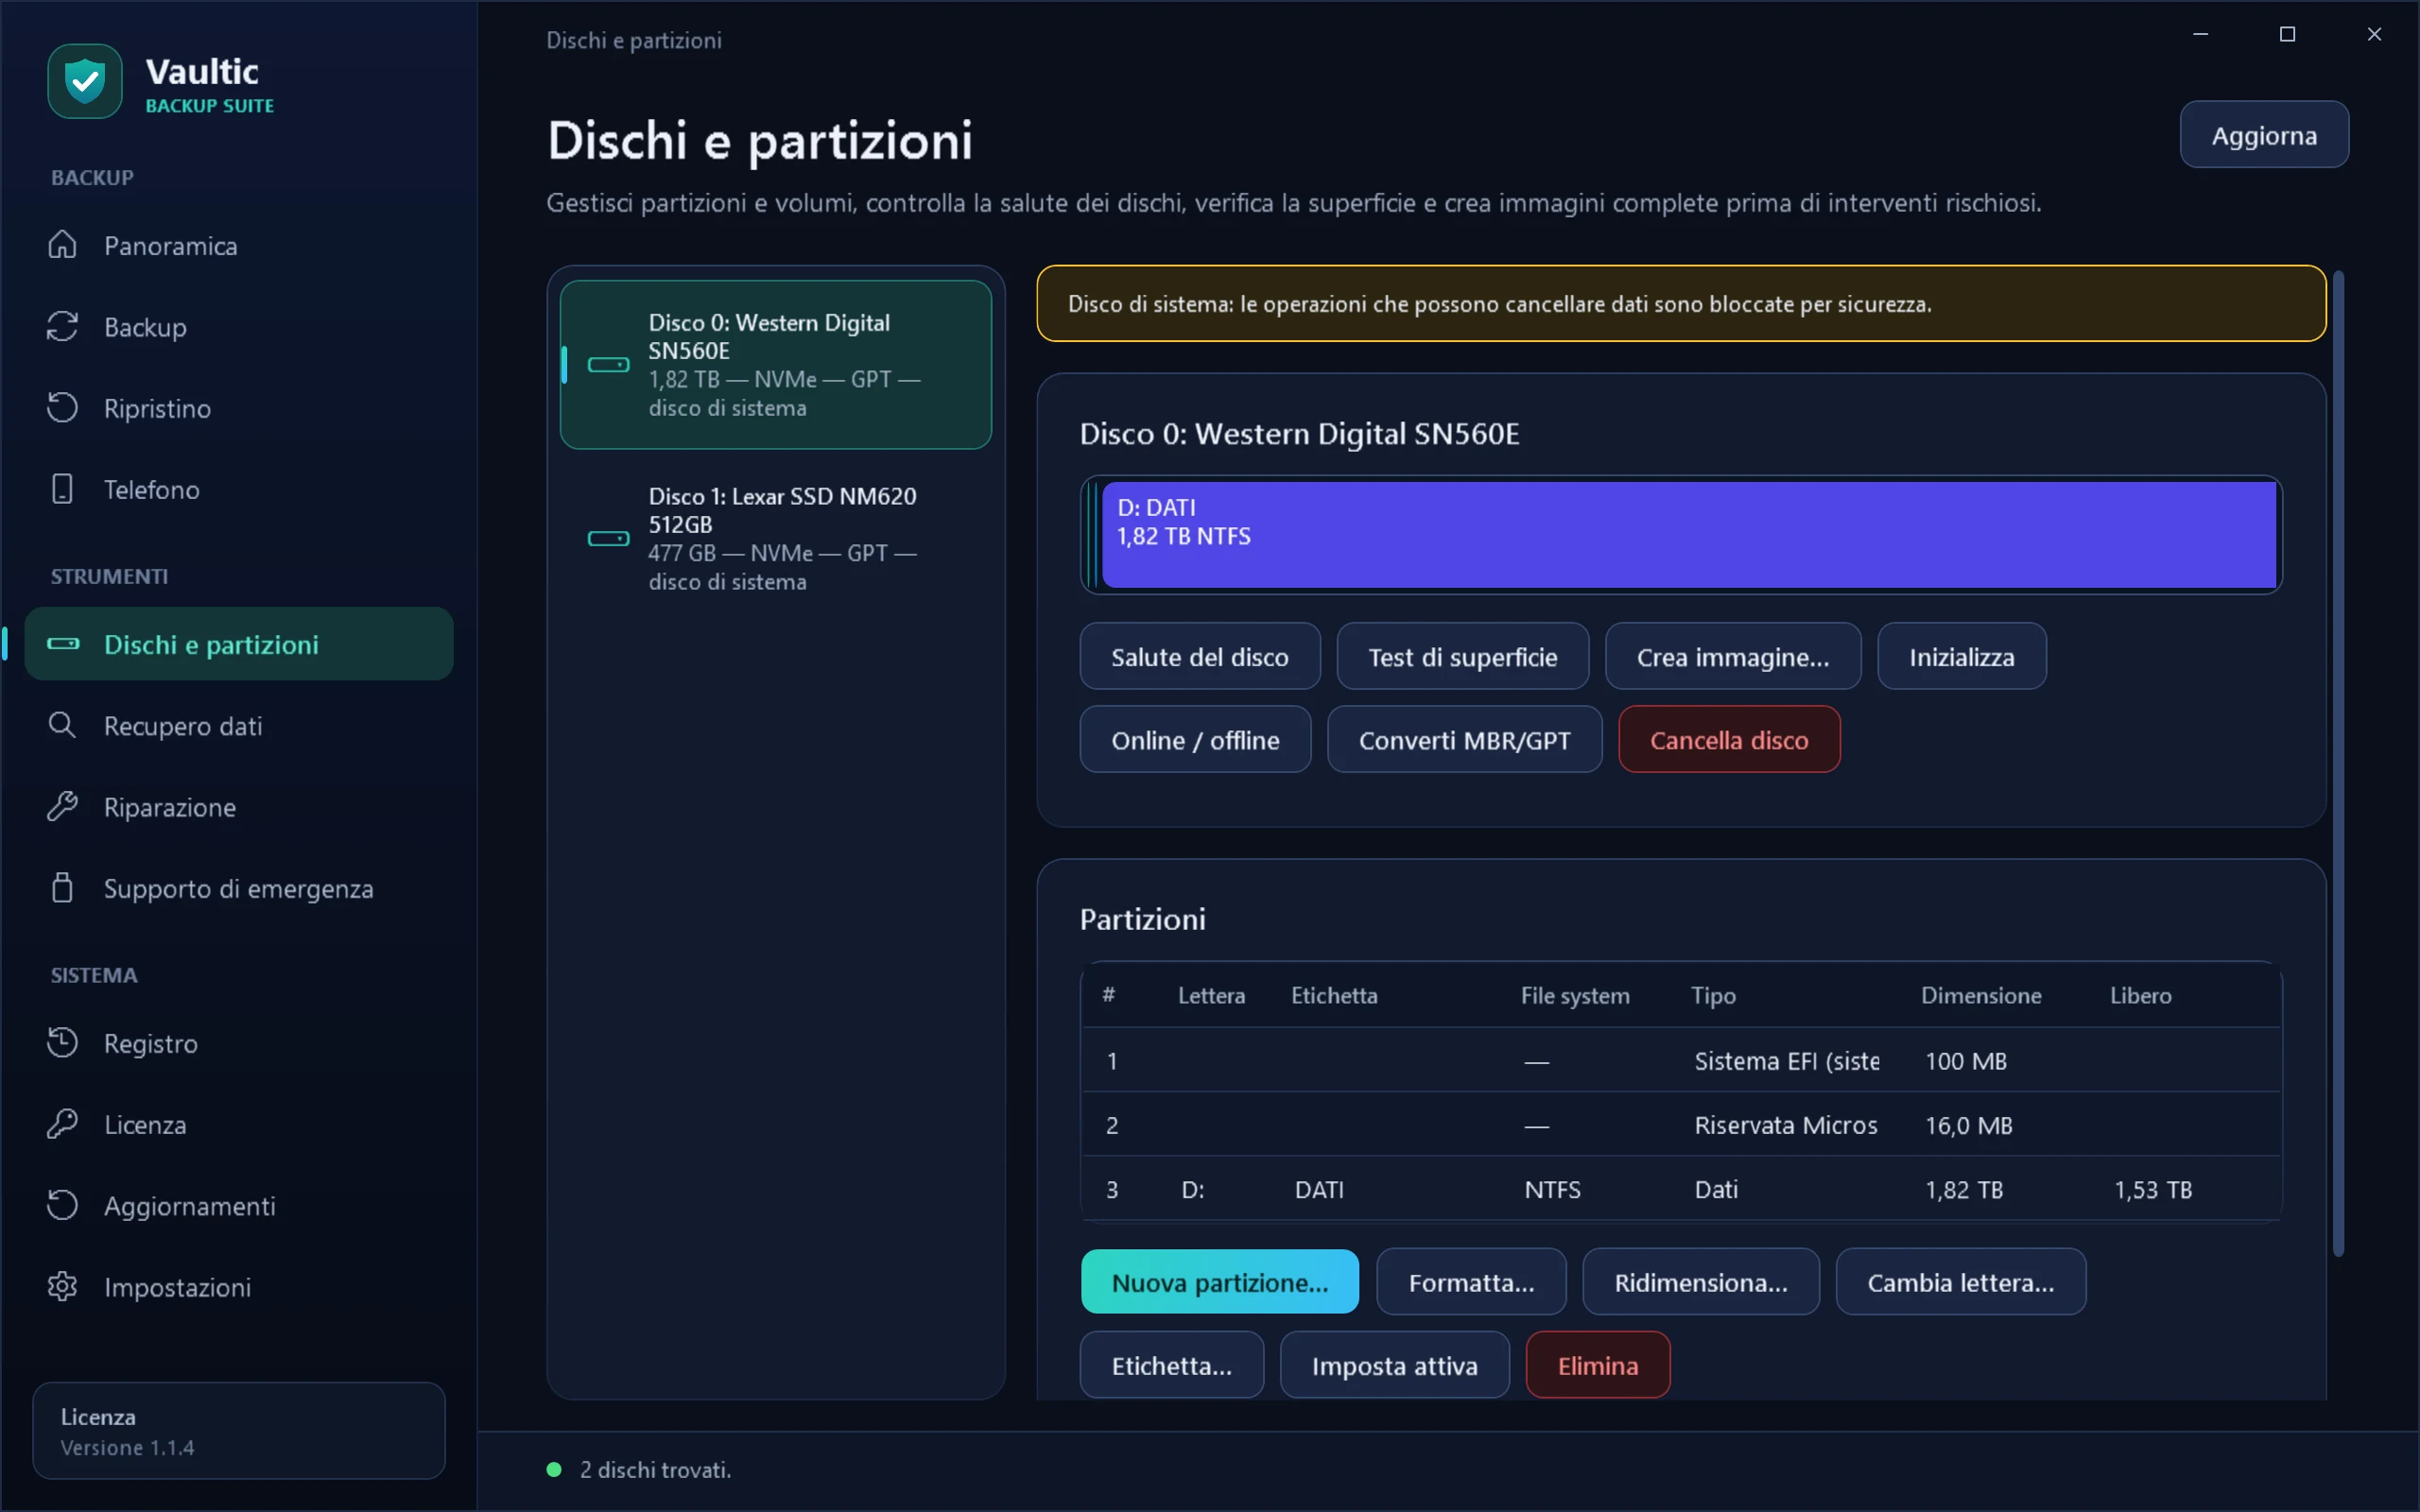Click the Telefono phone icon

[62, 489]
